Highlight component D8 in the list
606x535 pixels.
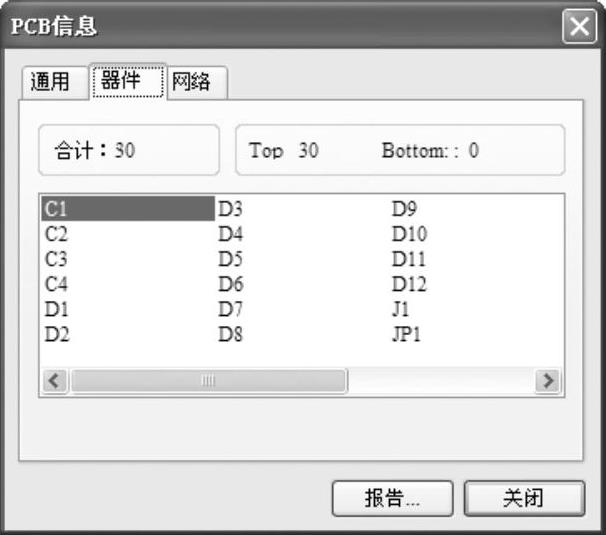[x=230, y=334]
